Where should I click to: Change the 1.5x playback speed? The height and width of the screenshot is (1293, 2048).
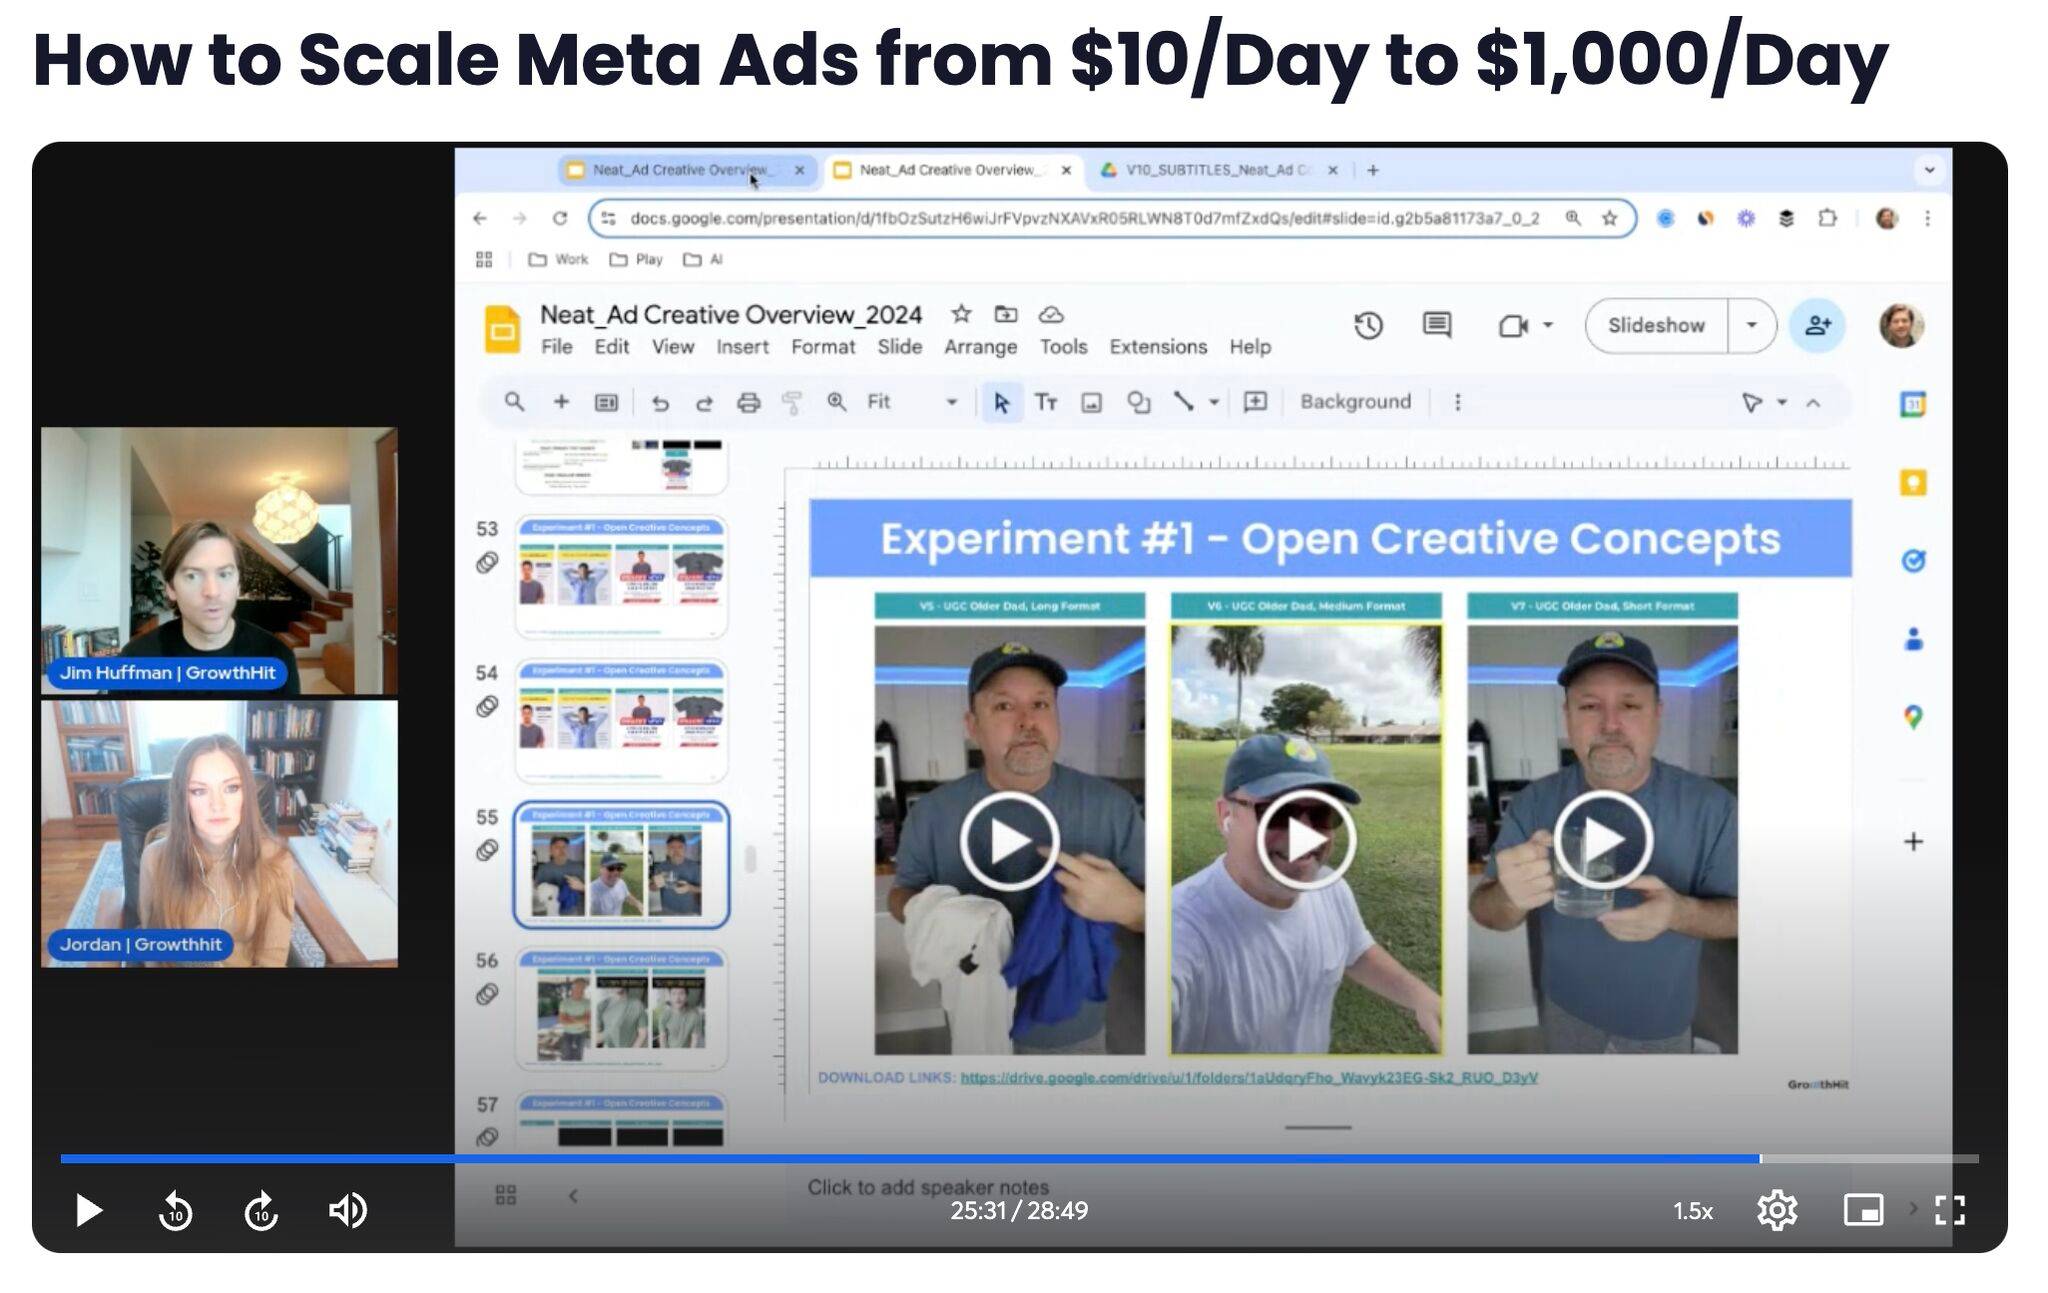[x=1692, y=1211]
